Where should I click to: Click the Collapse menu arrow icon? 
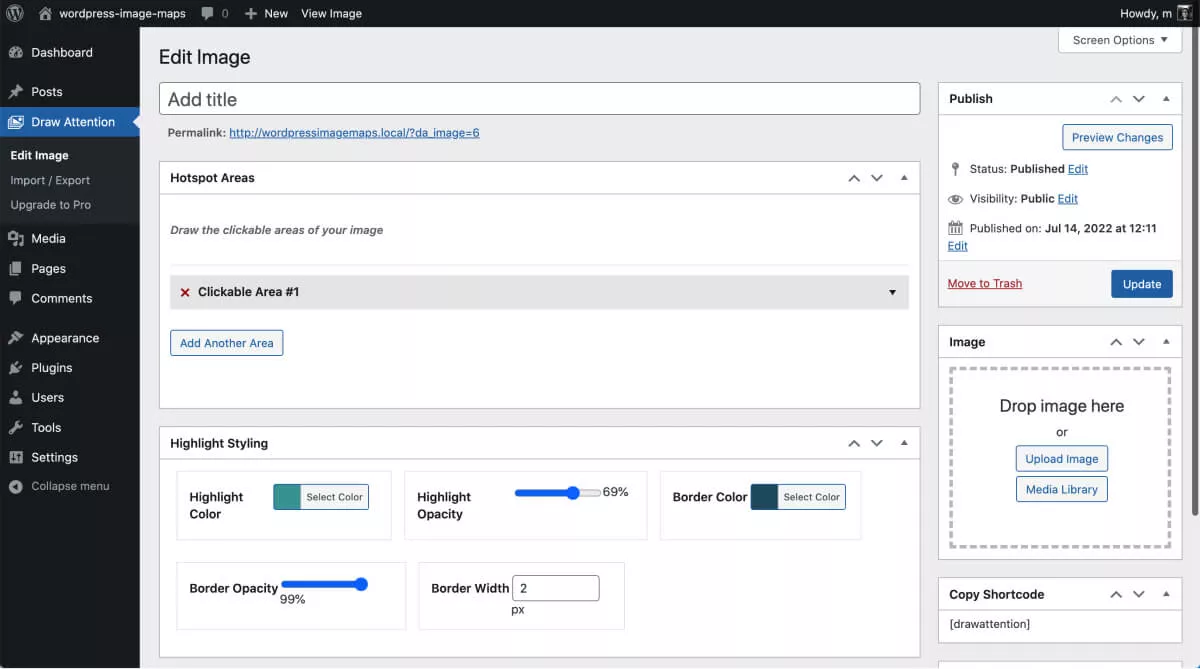pyautogui.click(x=15, y=487)
